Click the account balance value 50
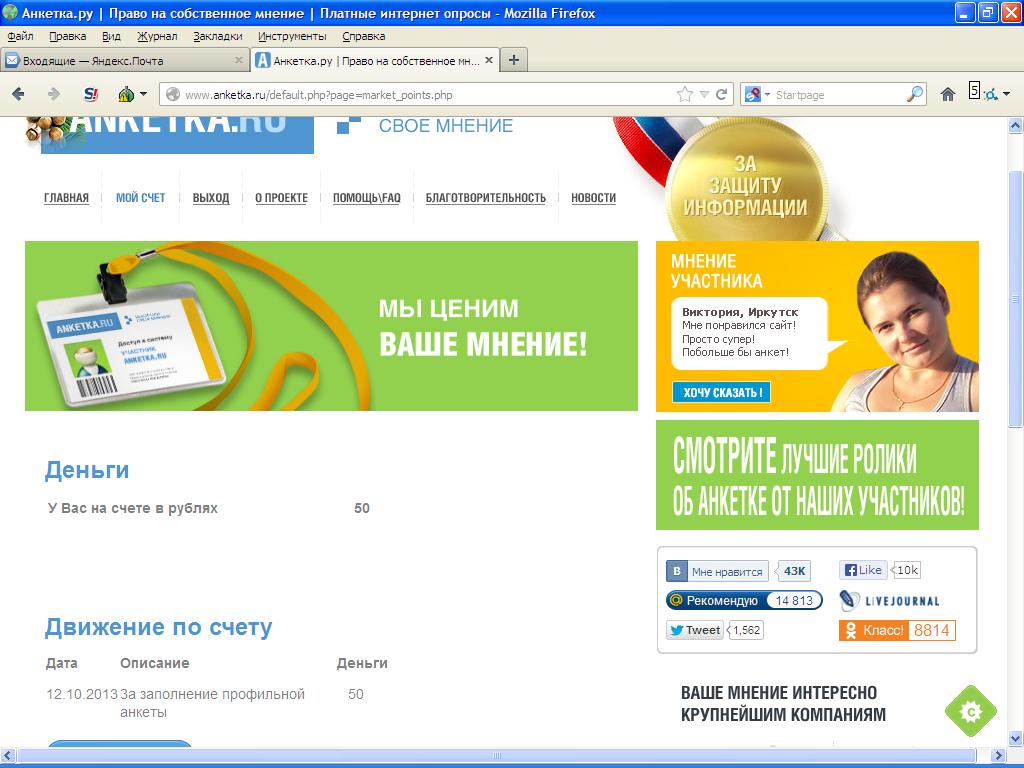 pos(362,508)
